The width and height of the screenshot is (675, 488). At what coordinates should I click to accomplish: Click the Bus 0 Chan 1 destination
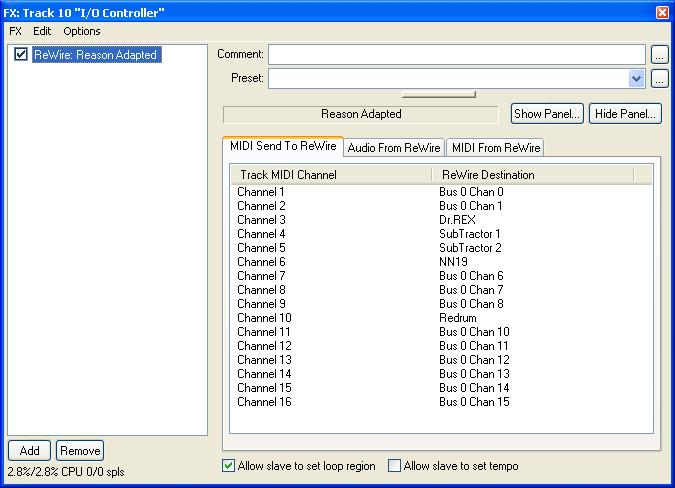(471, 206)
